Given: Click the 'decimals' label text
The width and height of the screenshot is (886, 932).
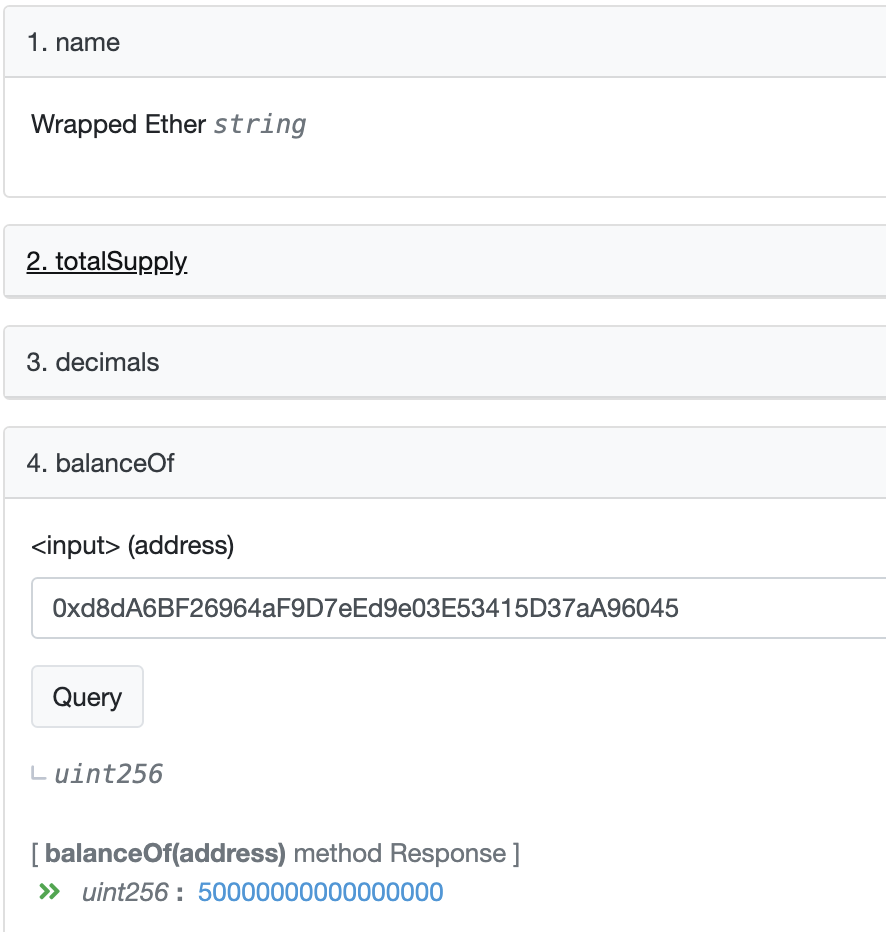Looking at the screenshot, I should pyautogui.click(x=107, y=362).
